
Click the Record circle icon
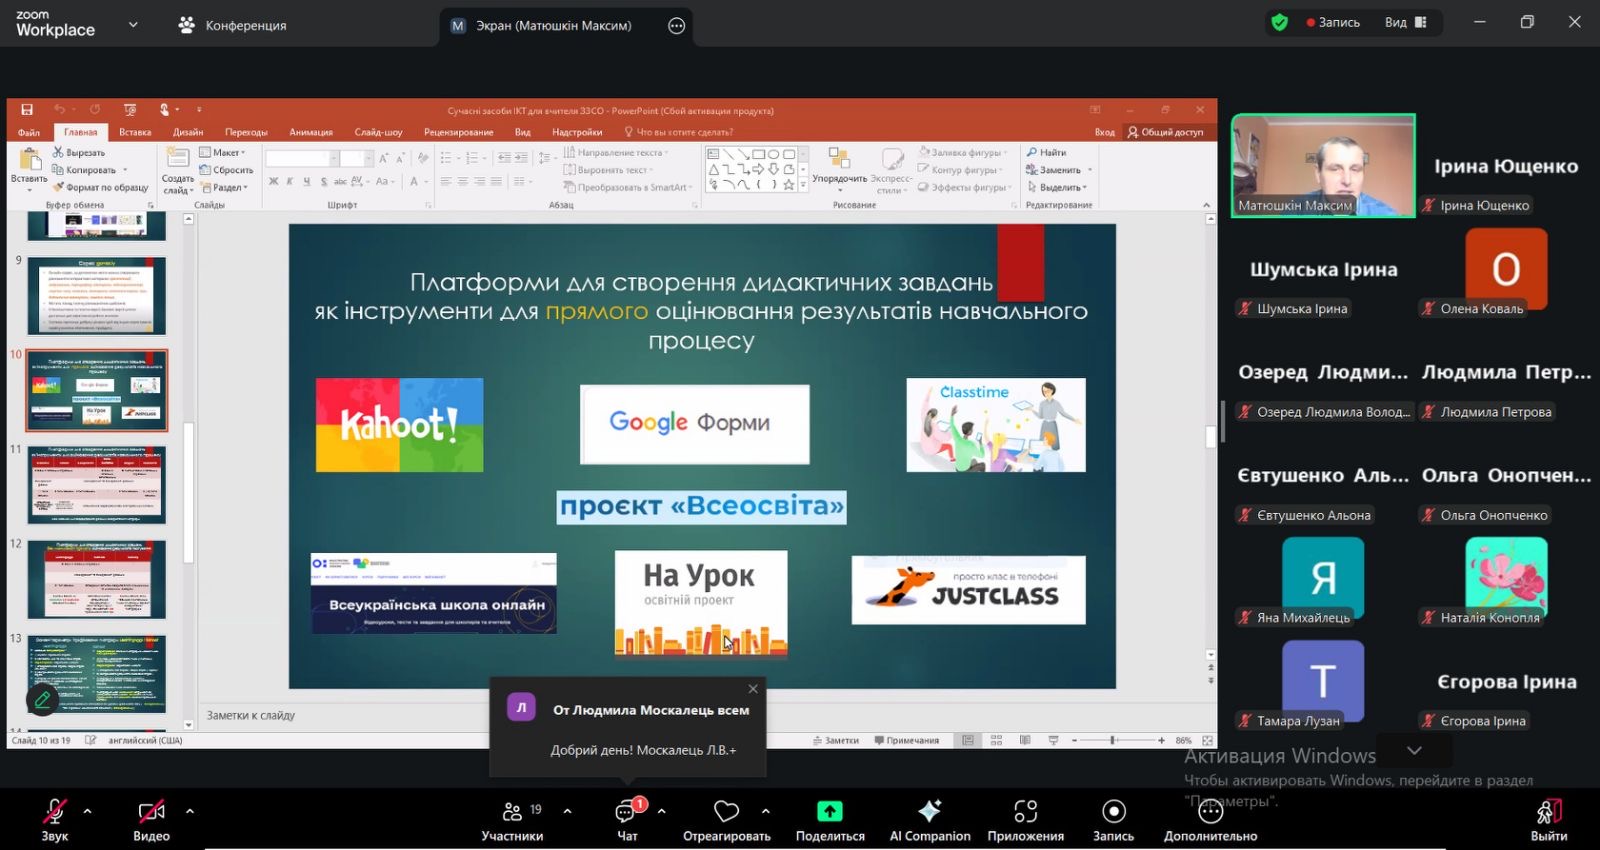tap(1113, 811)
